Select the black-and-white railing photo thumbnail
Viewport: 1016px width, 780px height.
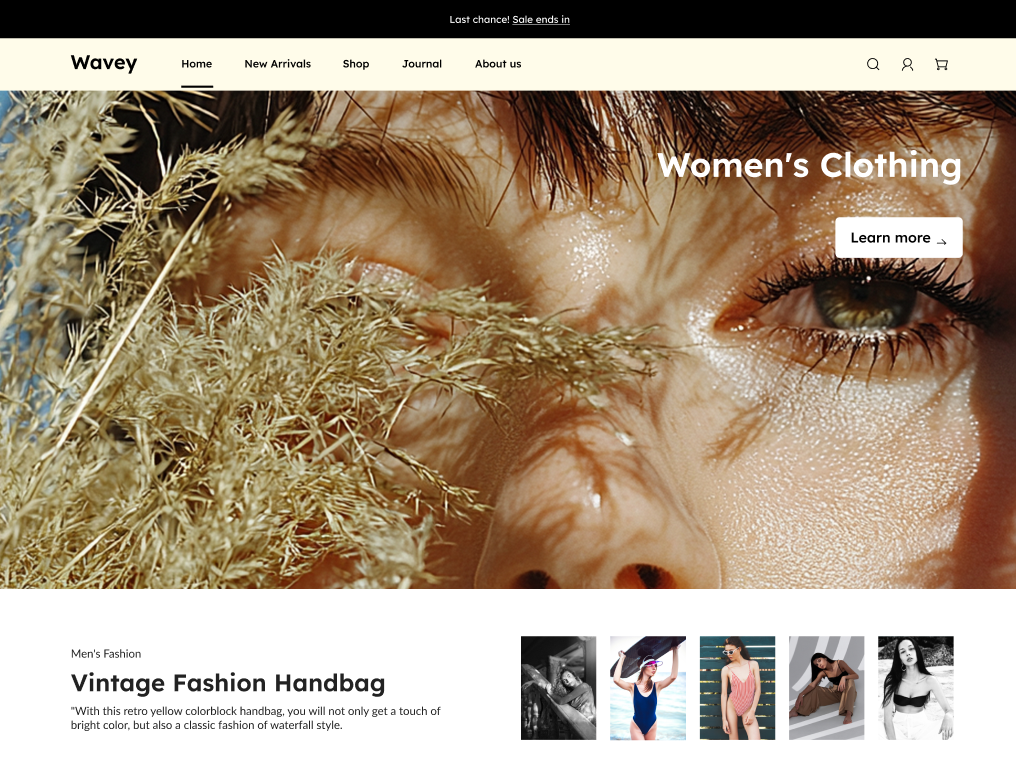(558, 688)
